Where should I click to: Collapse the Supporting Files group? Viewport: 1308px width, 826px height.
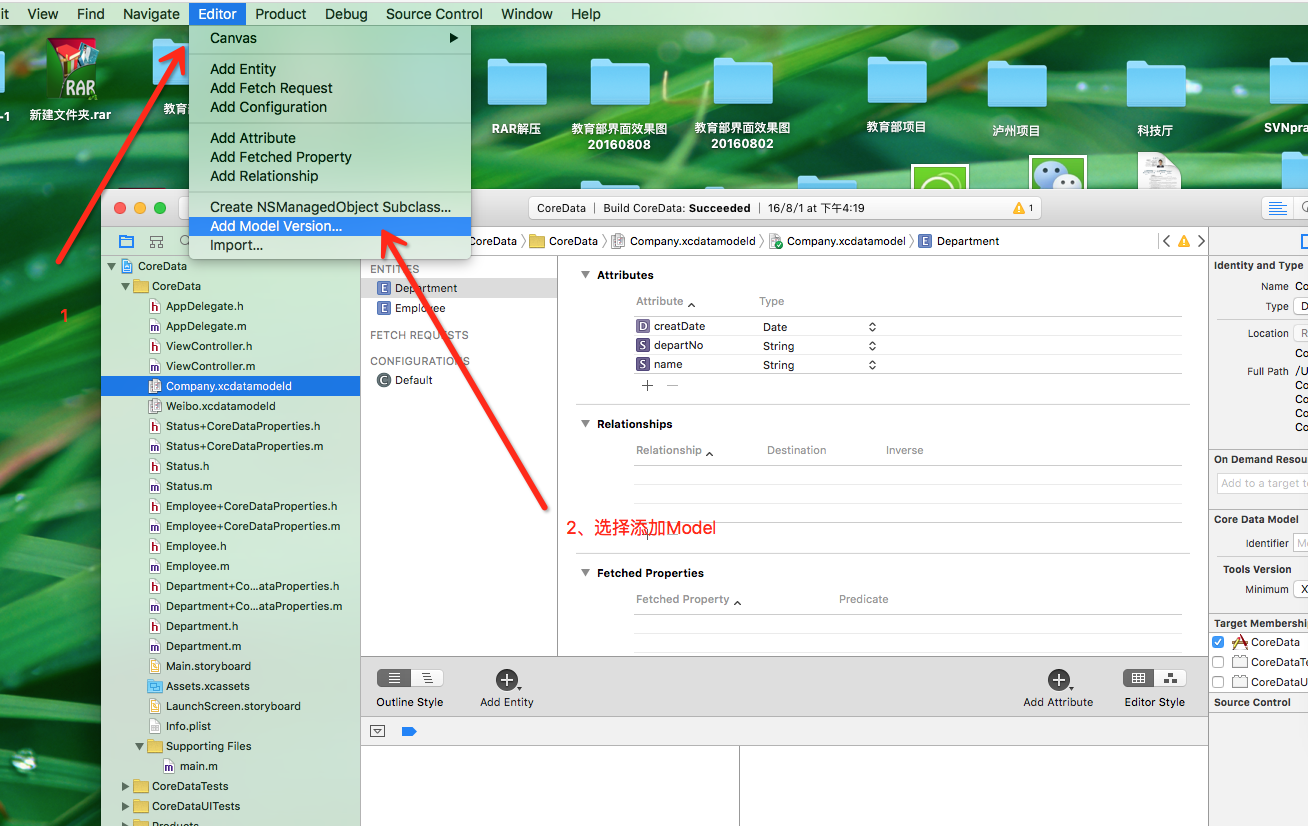pos(139,746)
